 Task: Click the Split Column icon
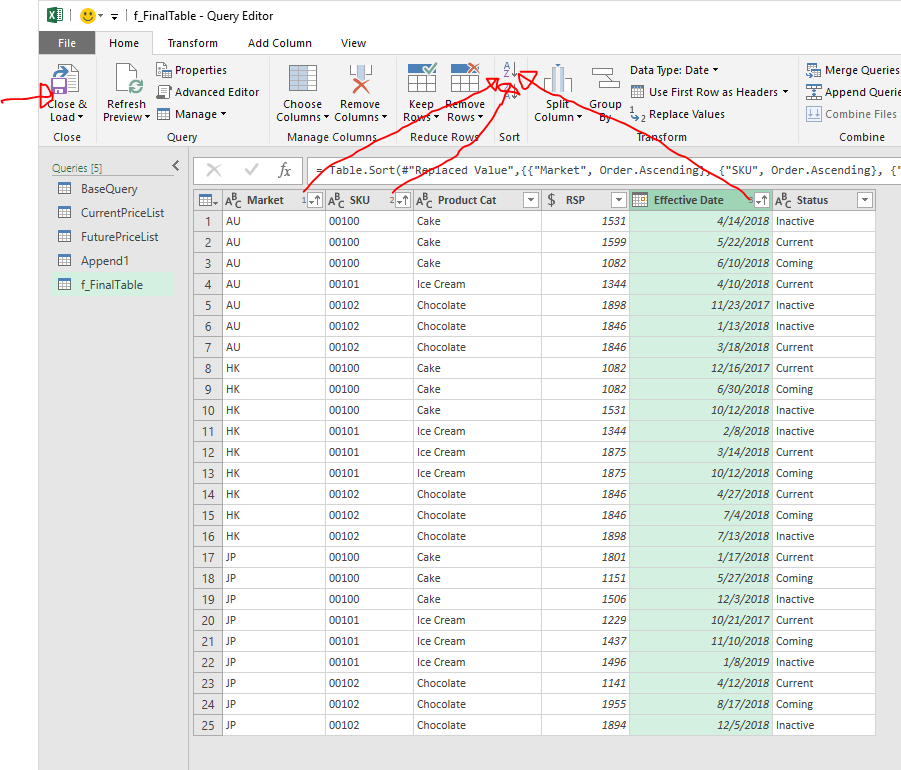click(557, 80)
